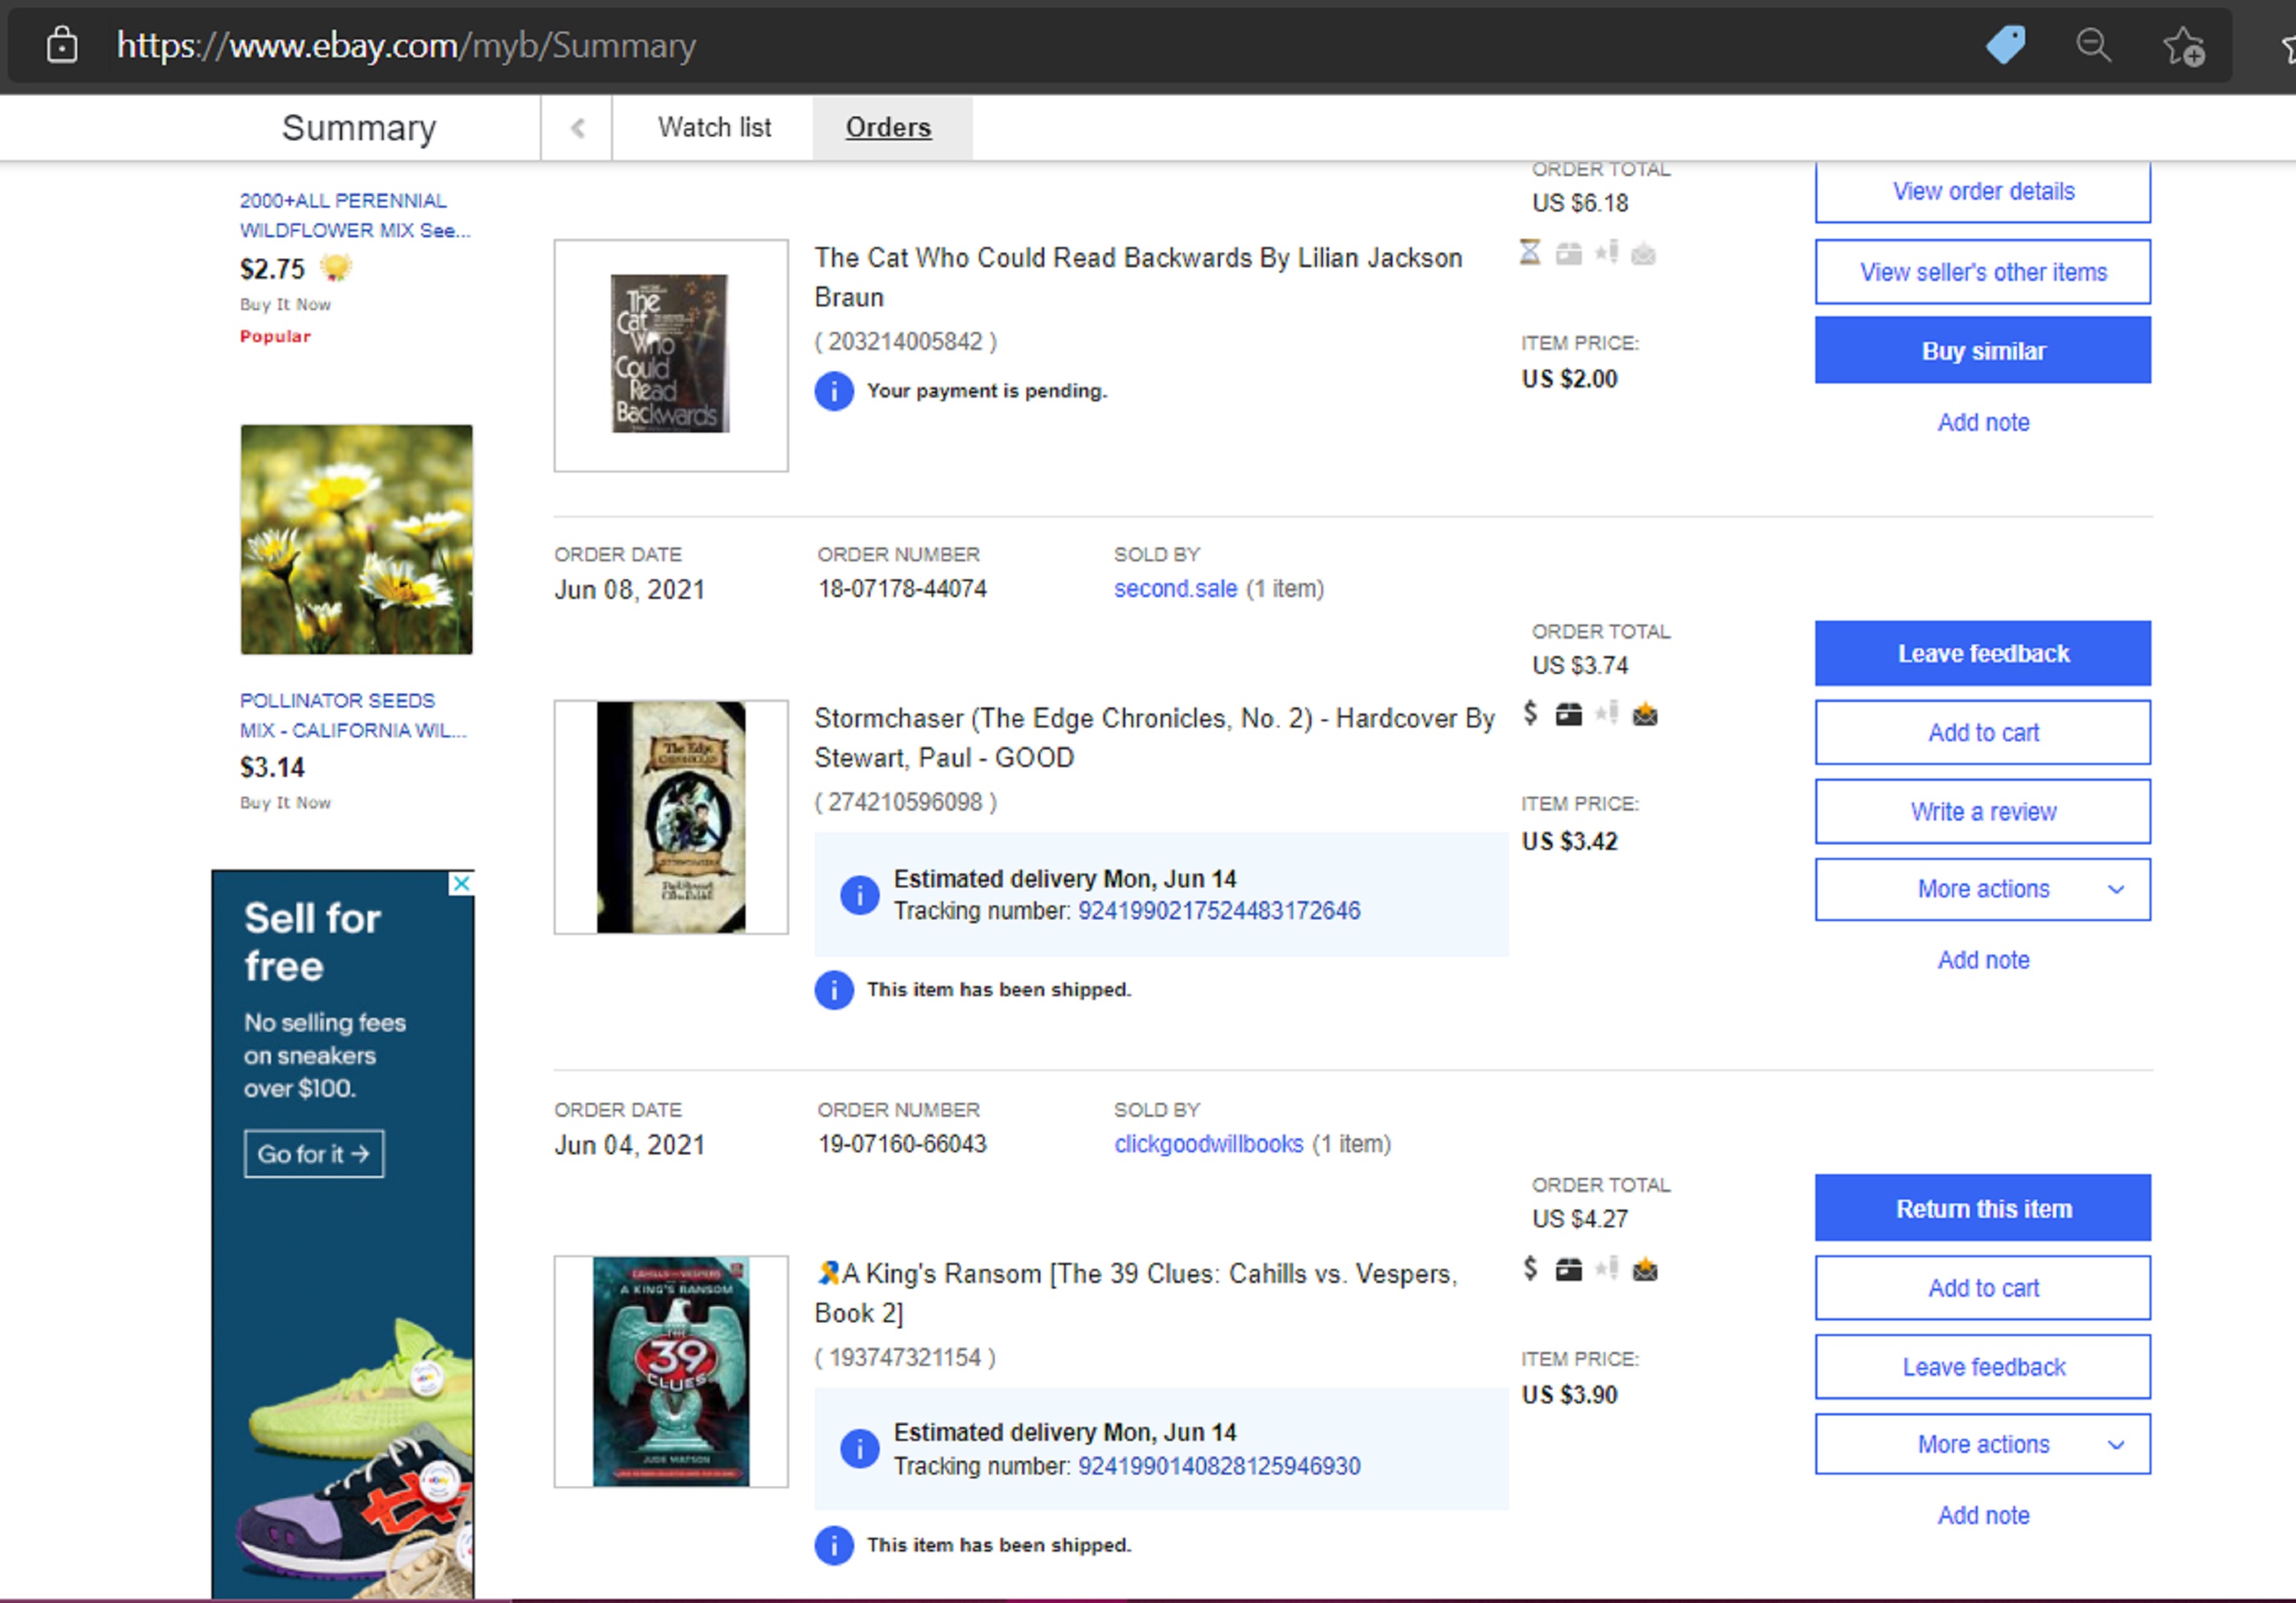This screenshot has height=1603, width=2296.
Task: Click View order details button
Action: click(x=1982, y=191)
